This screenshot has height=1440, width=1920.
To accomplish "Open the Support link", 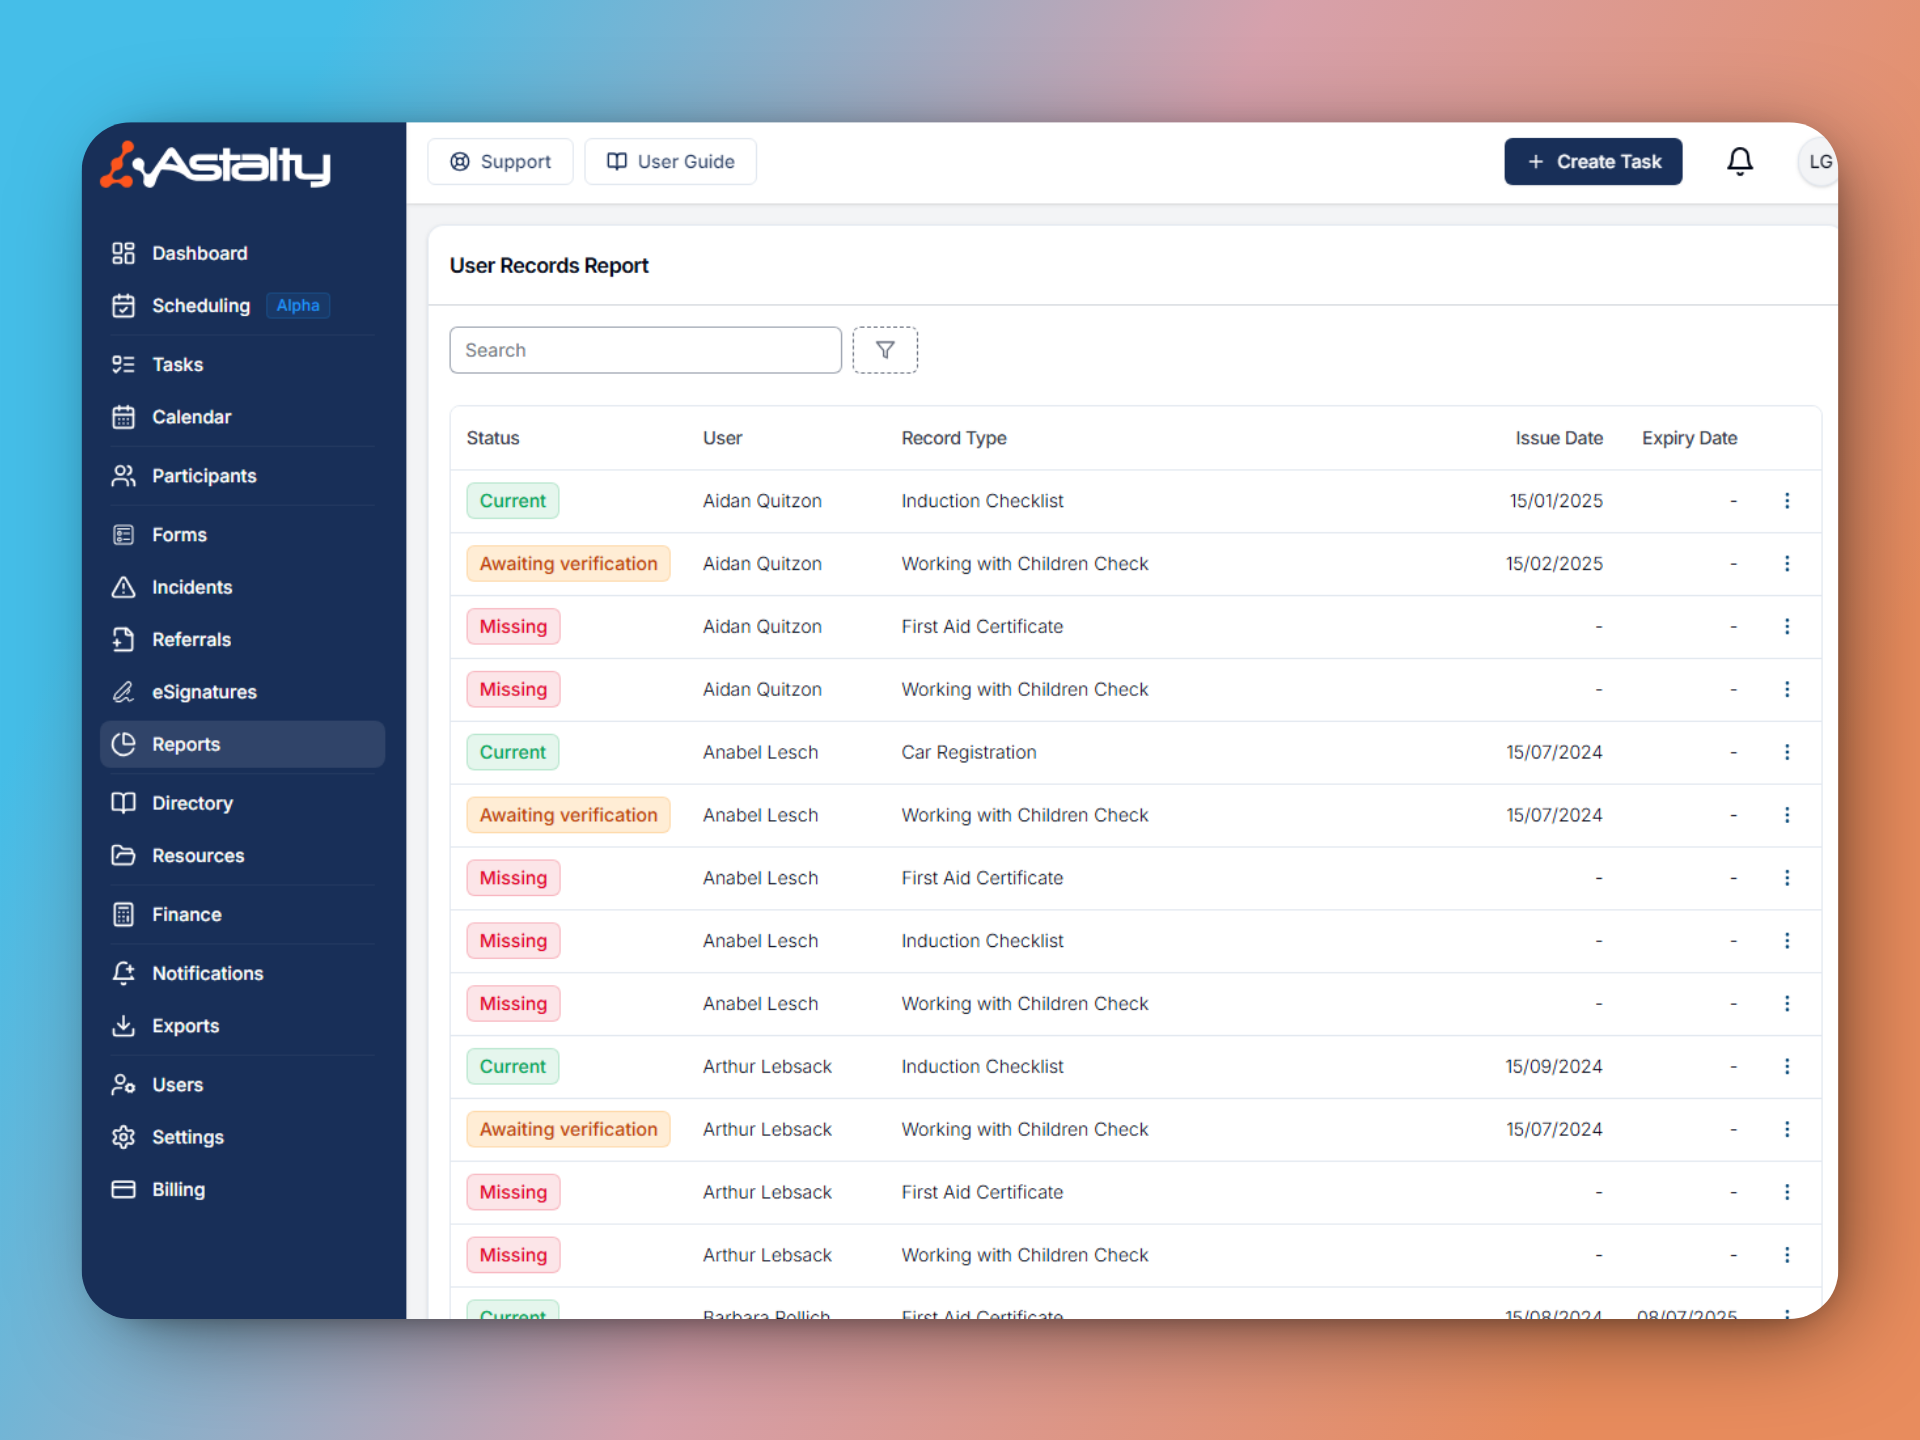I will 500,161.
